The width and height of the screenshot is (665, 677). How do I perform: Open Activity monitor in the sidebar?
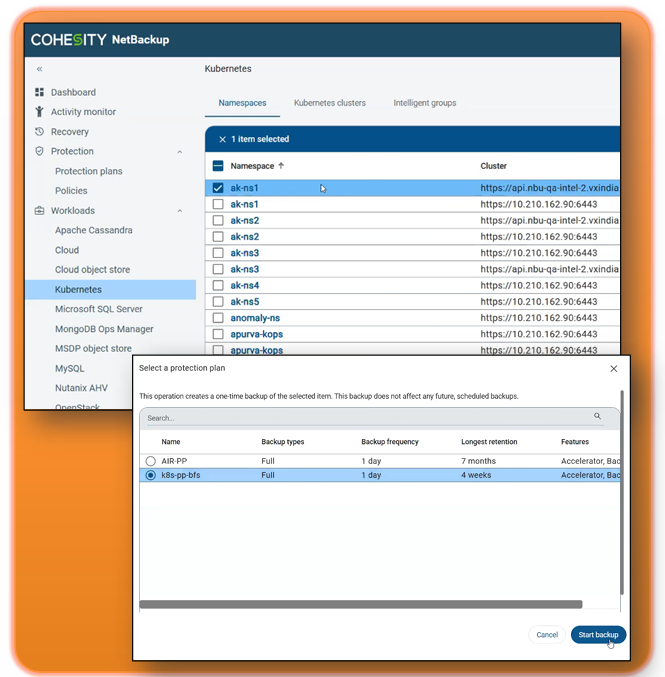click(83, 112)
